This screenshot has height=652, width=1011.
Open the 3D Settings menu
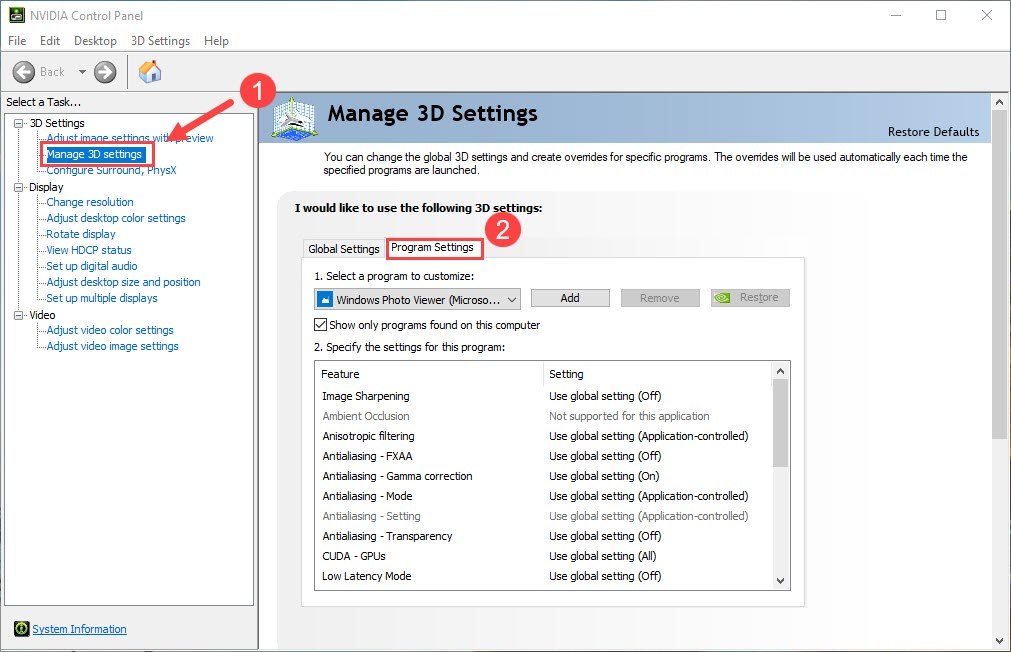[161, 41]
